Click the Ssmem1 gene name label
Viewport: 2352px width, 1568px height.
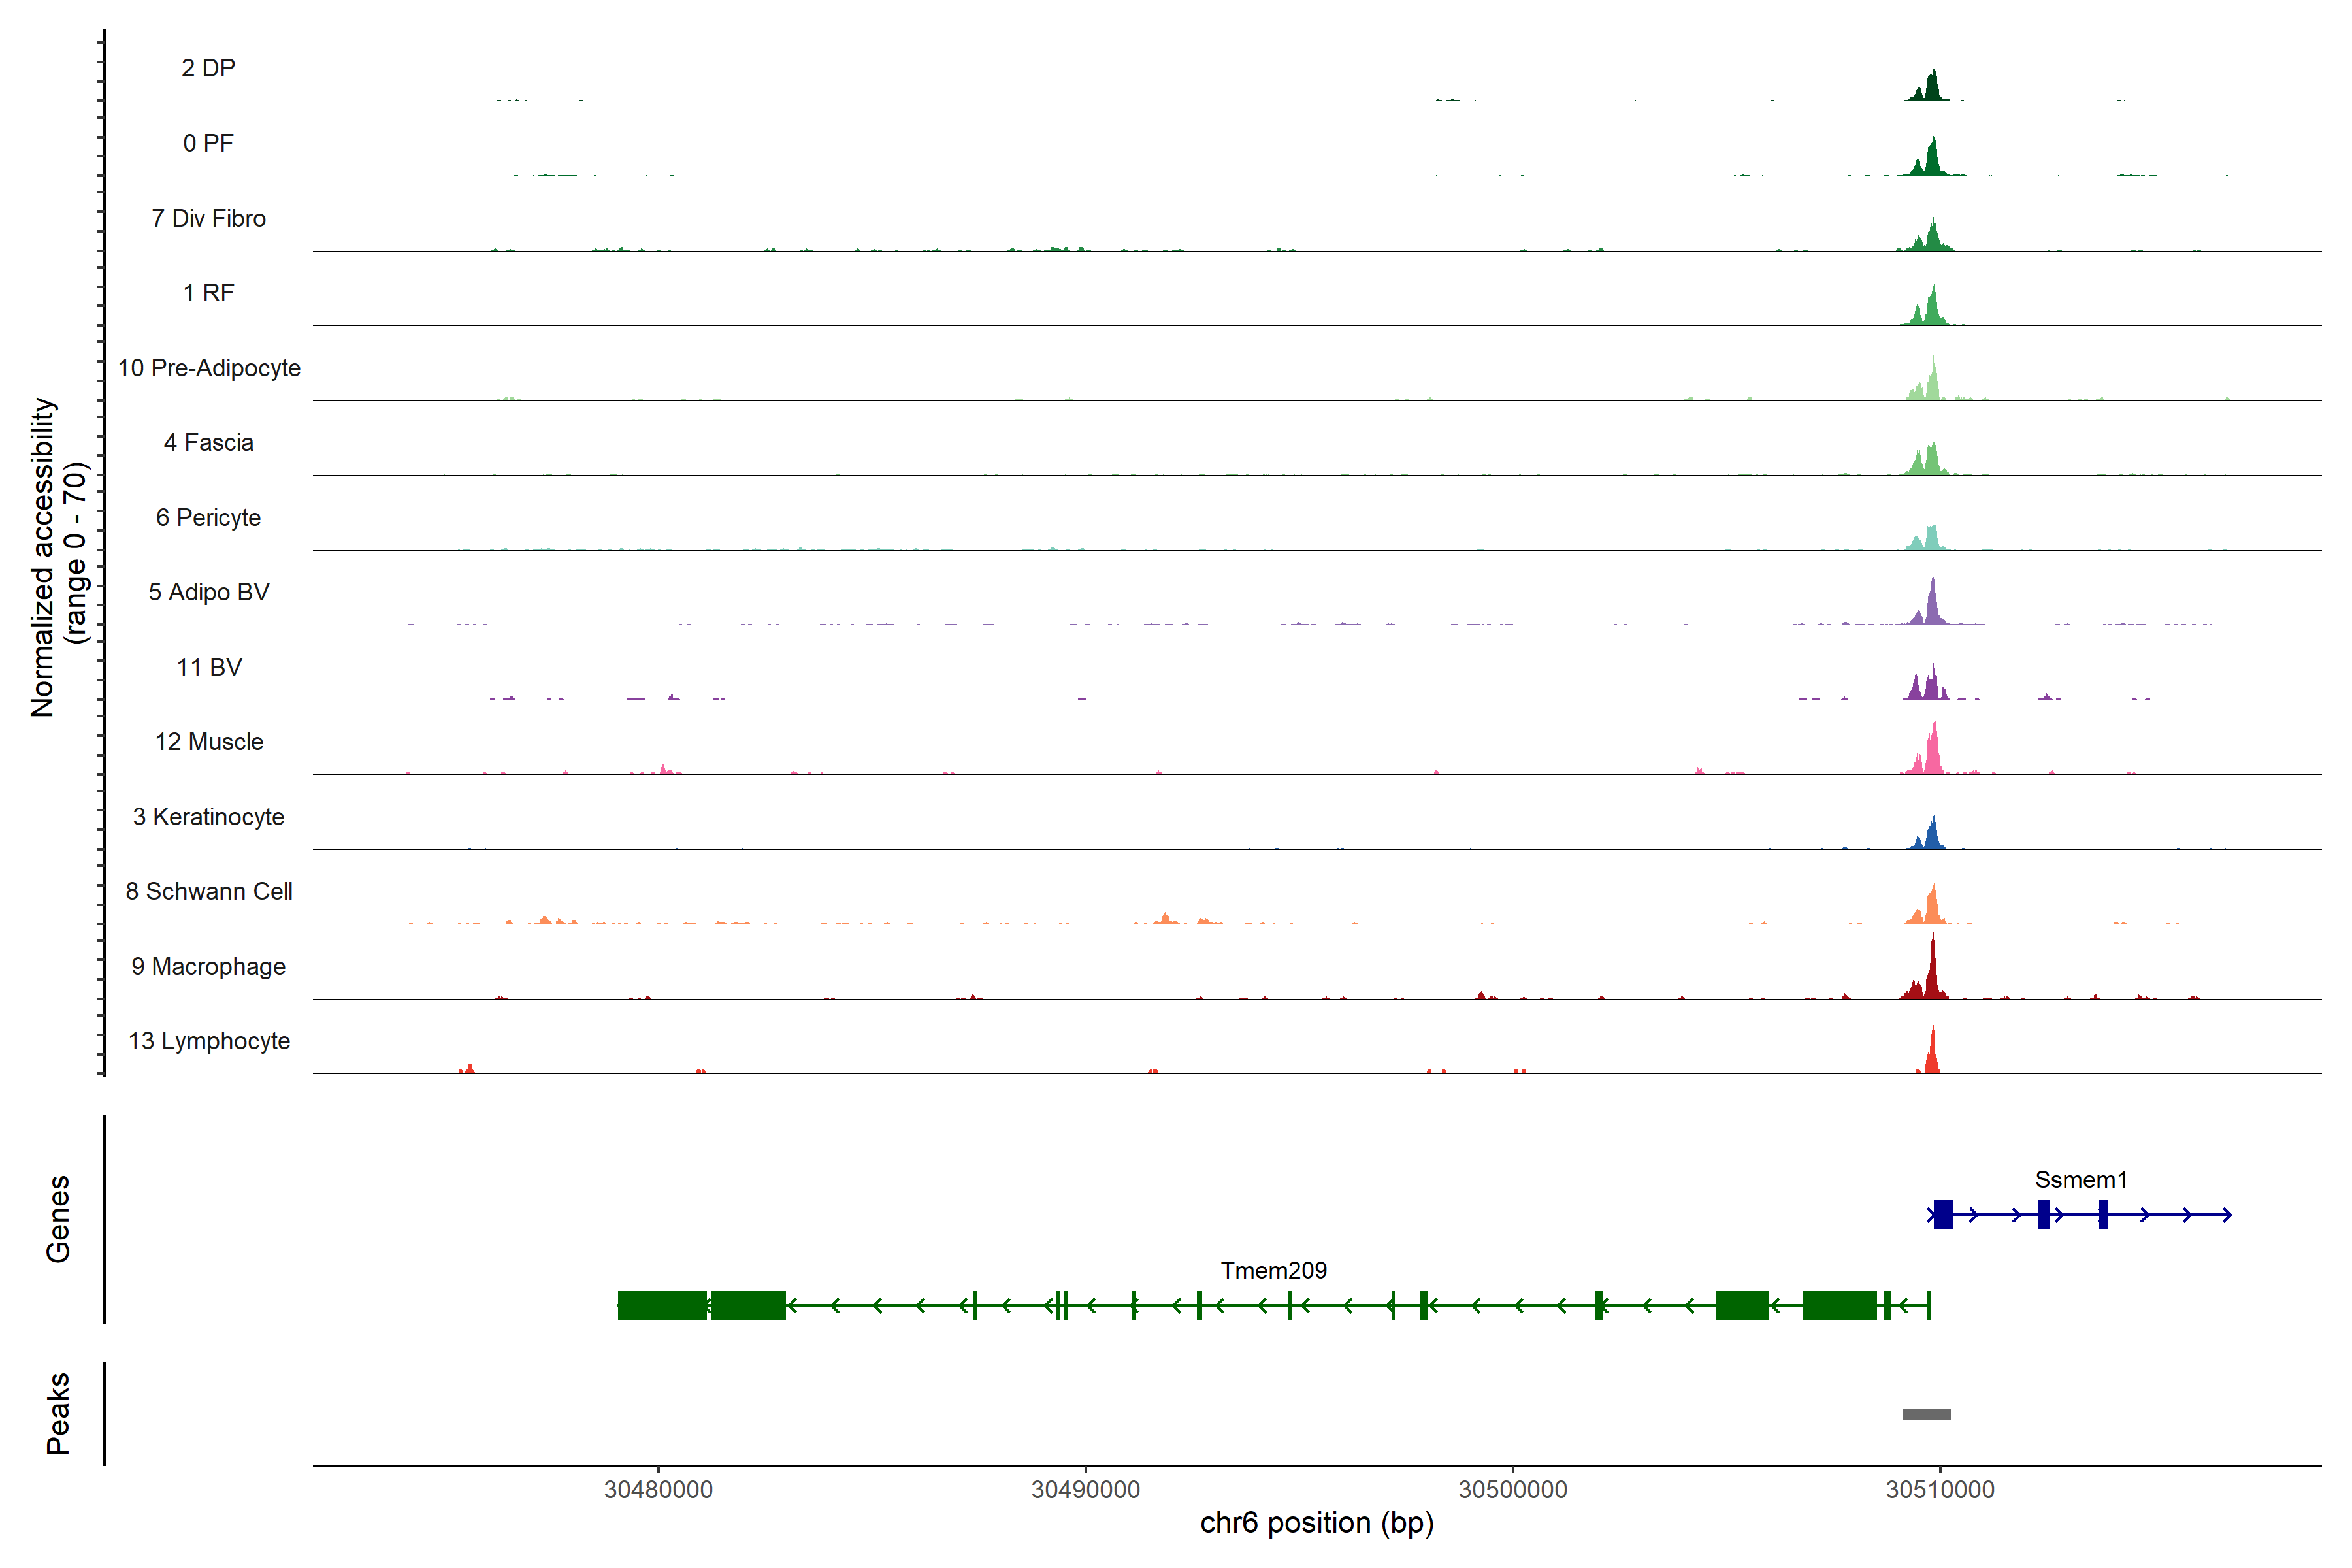point(2080,1179)
